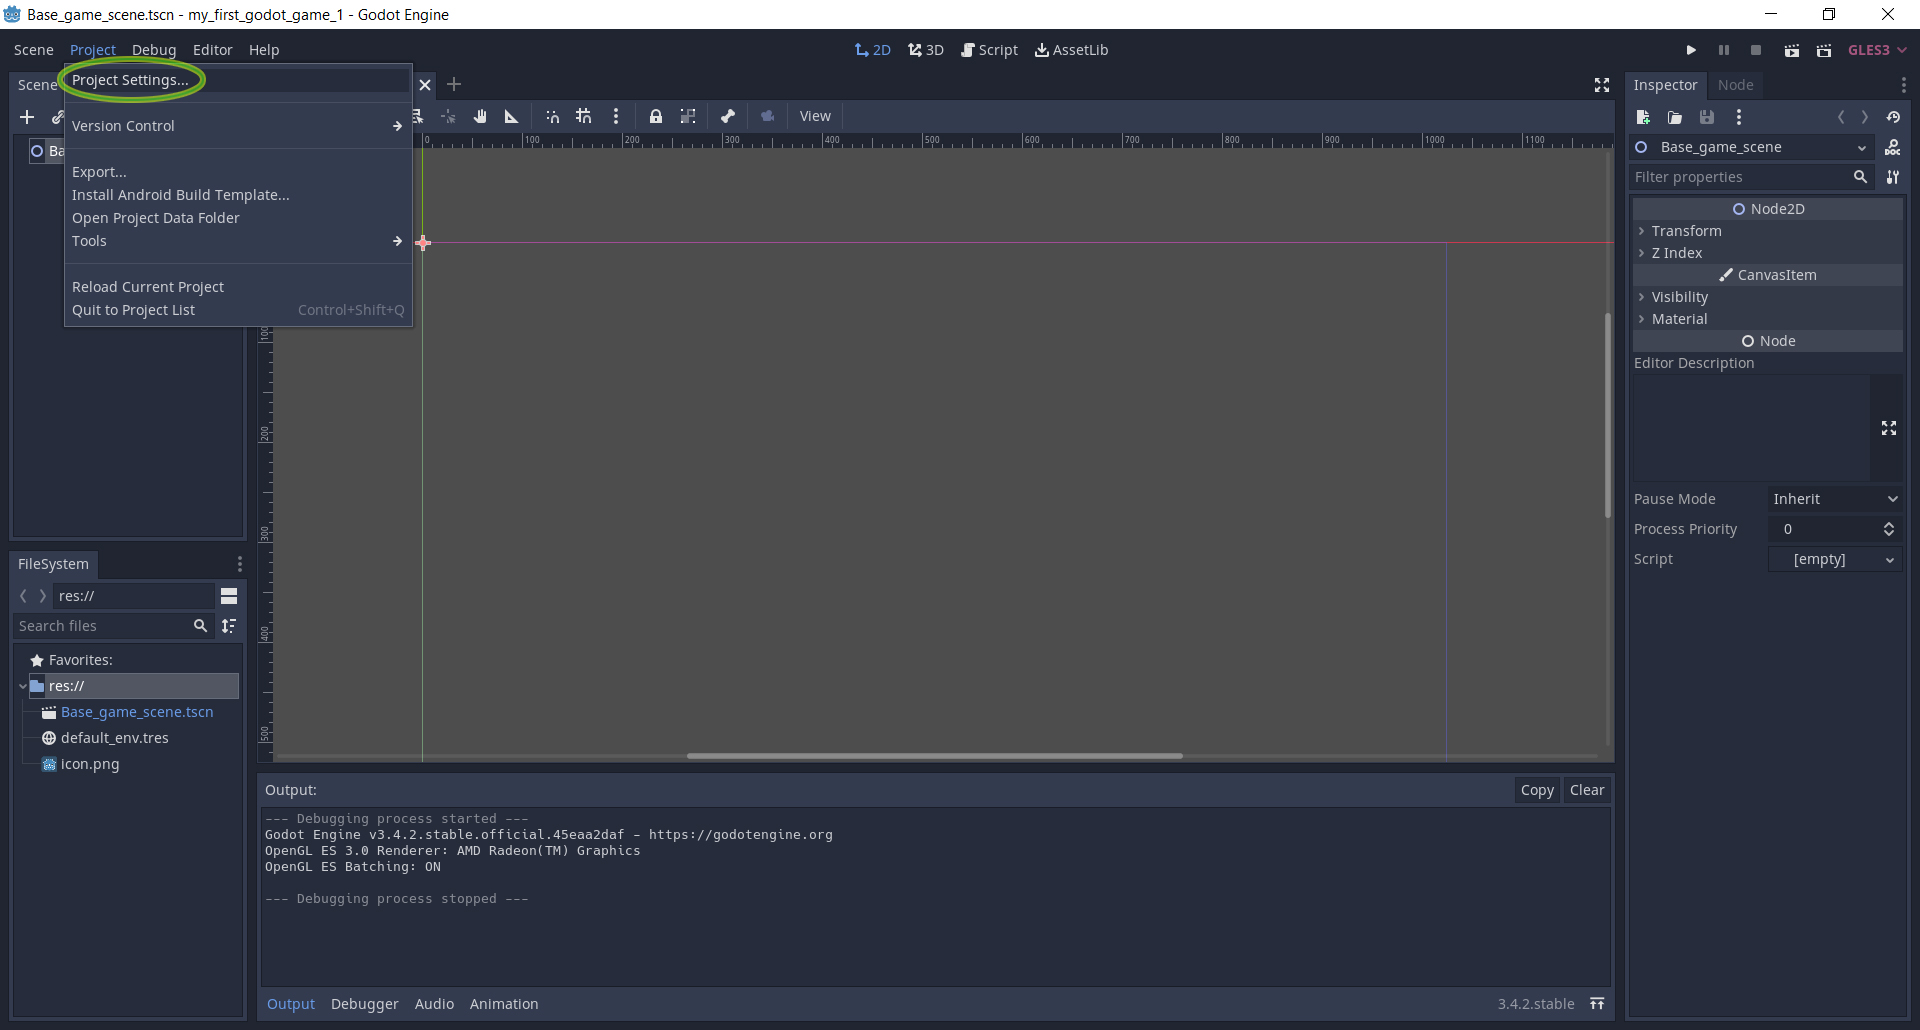Copy the output log

1537,790
